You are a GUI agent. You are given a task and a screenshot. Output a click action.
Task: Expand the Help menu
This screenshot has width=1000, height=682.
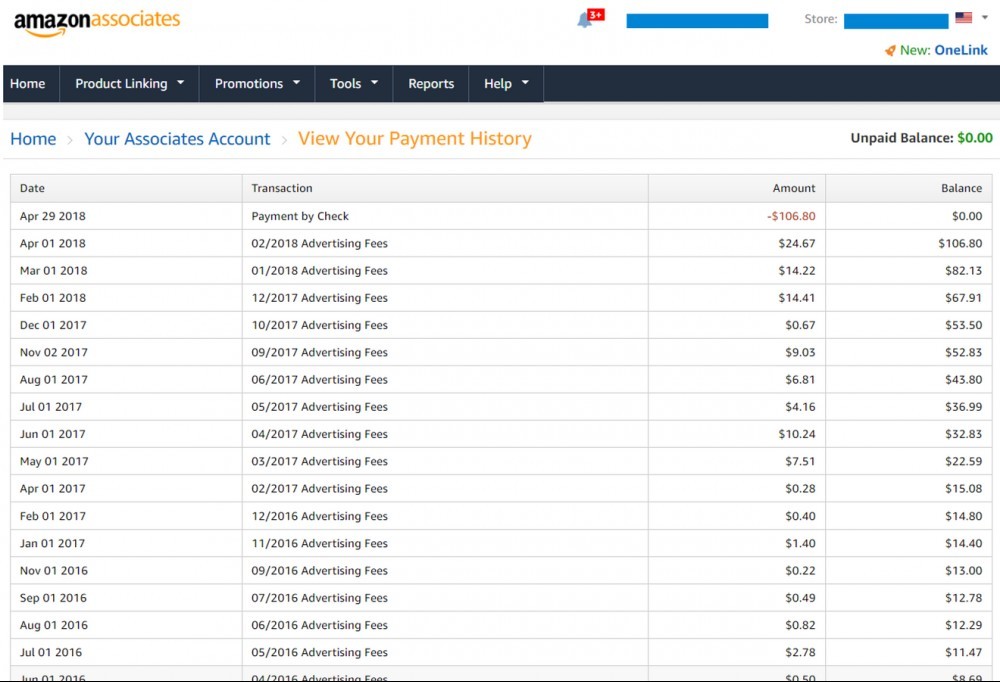[506, 84]
